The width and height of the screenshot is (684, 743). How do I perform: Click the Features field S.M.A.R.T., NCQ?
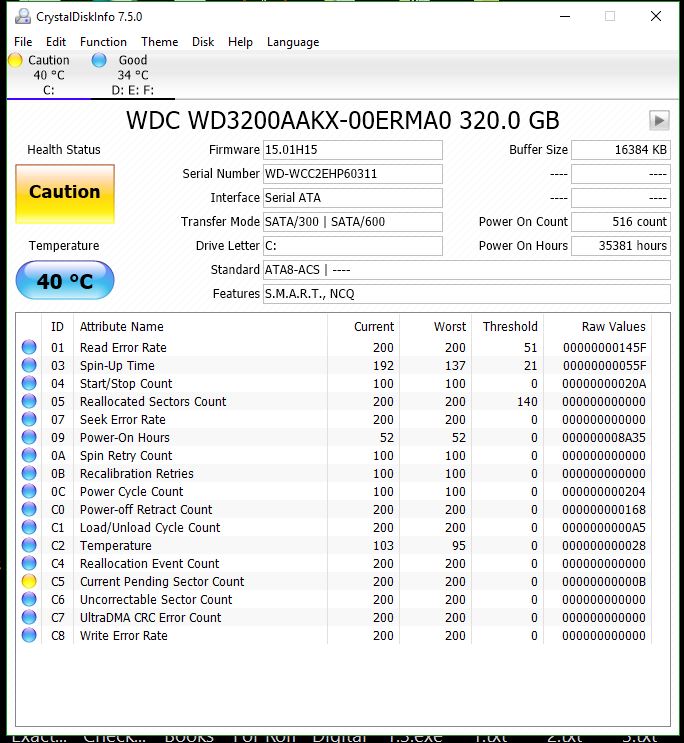tap(466, 294)
